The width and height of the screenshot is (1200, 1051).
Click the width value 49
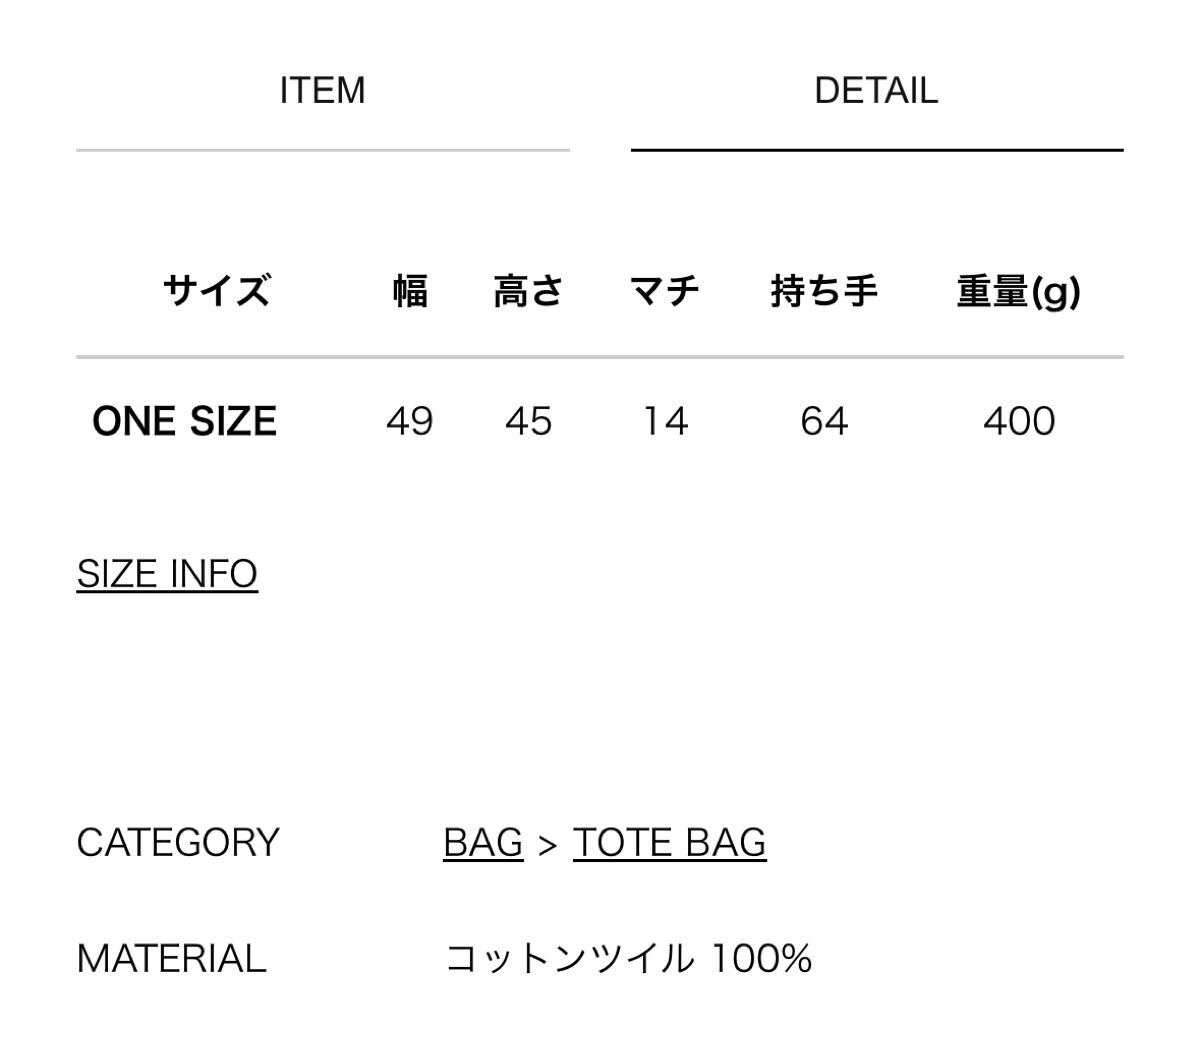[410, 421]
